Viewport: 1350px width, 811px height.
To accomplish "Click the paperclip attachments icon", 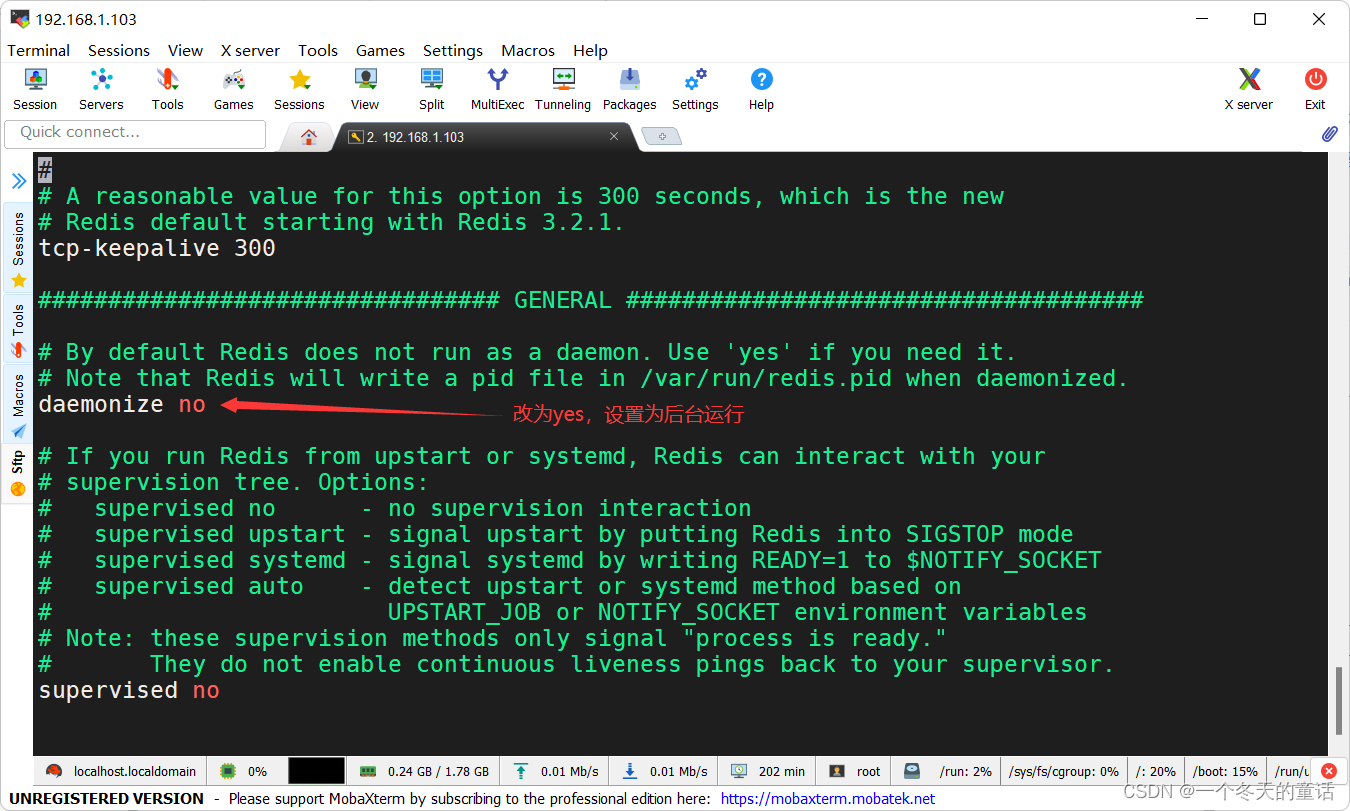I will tap(1330, 133).
